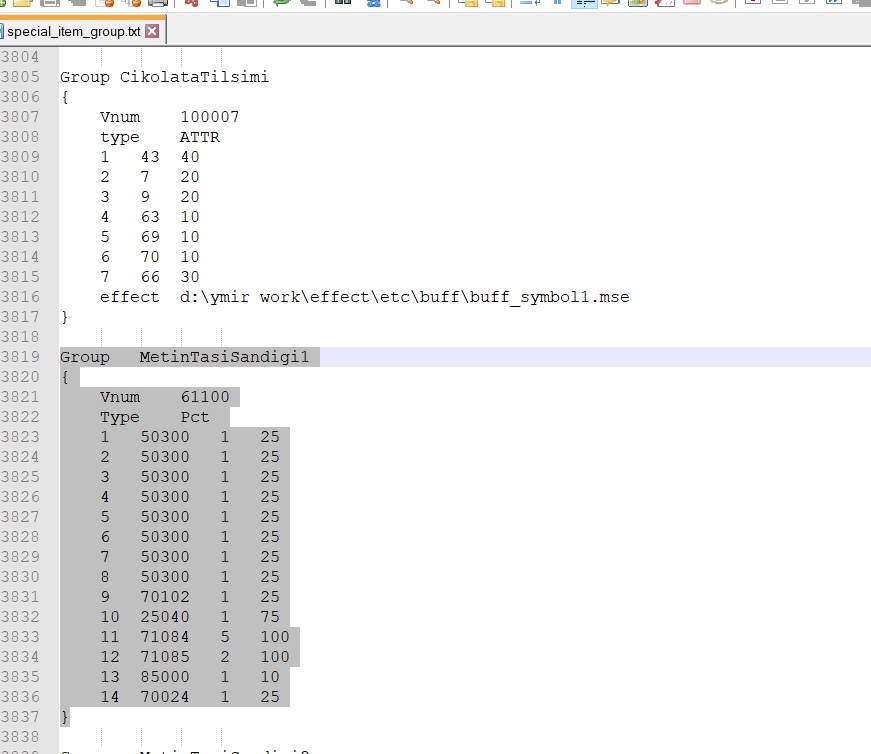
Task: Click the buff_symbol1.mse effect path
Action: click(x=404, y=297)
